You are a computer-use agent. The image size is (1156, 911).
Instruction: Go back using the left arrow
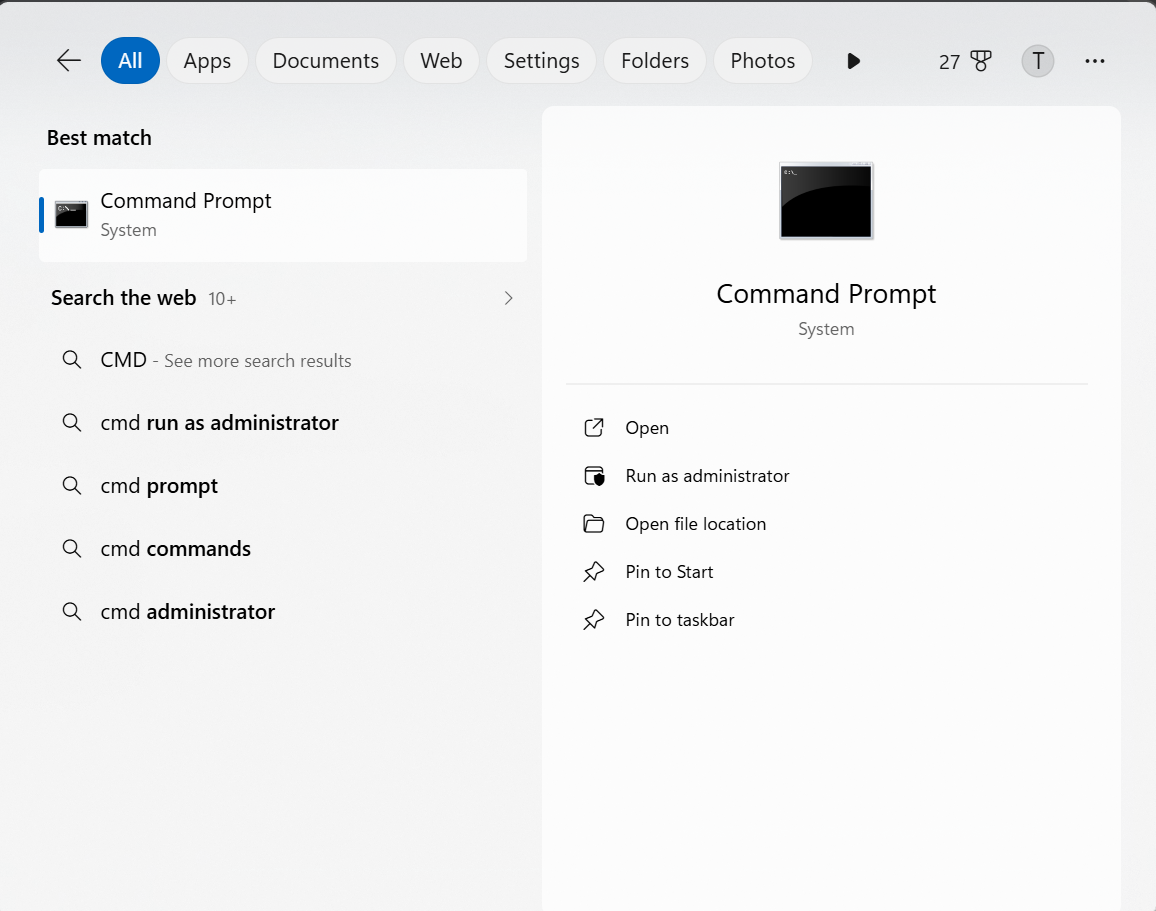[x=69, y=60]
